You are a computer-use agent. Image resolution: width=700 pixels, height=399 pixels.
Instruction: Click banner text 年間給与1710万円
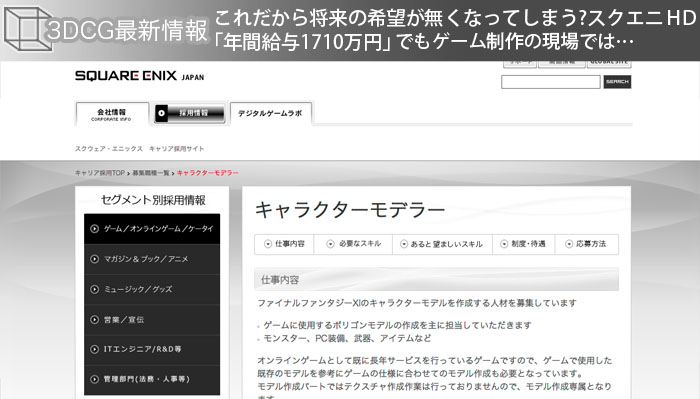point(303,42)
